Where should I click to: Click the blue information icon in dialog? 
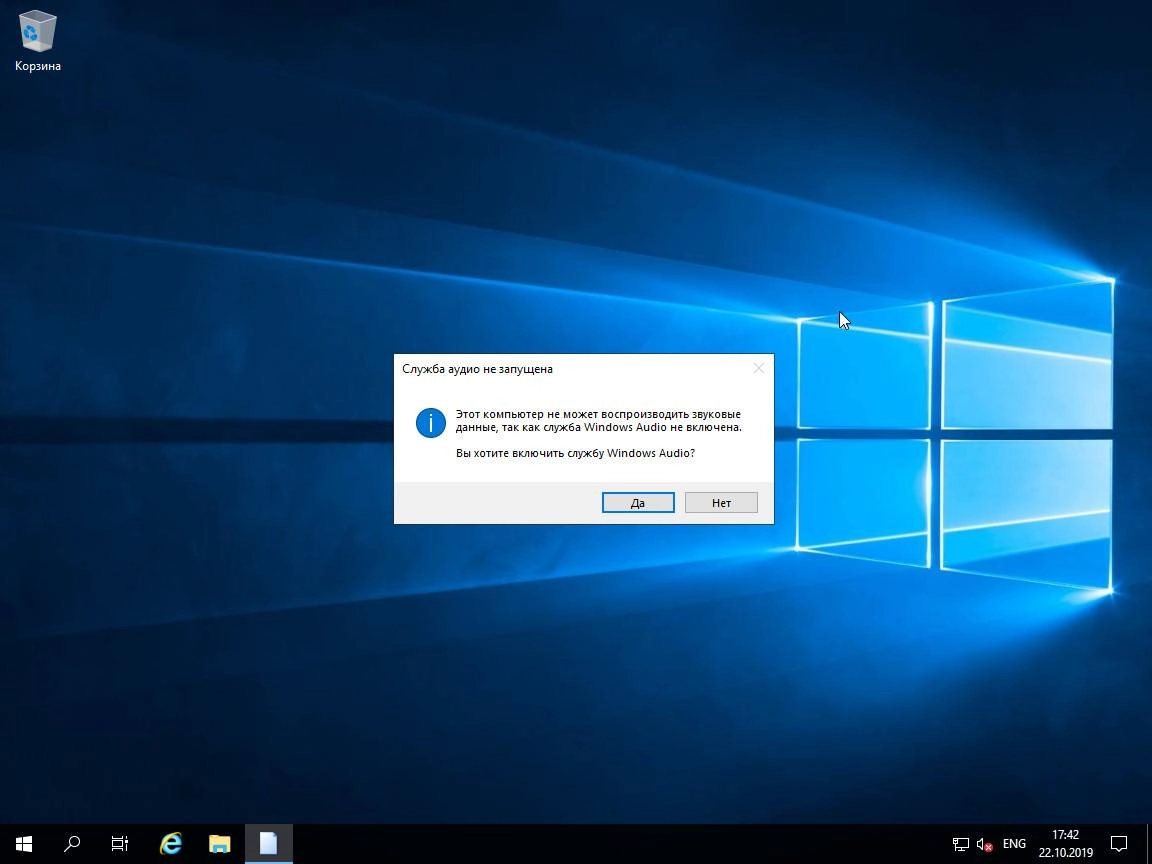tap(431, 423)
